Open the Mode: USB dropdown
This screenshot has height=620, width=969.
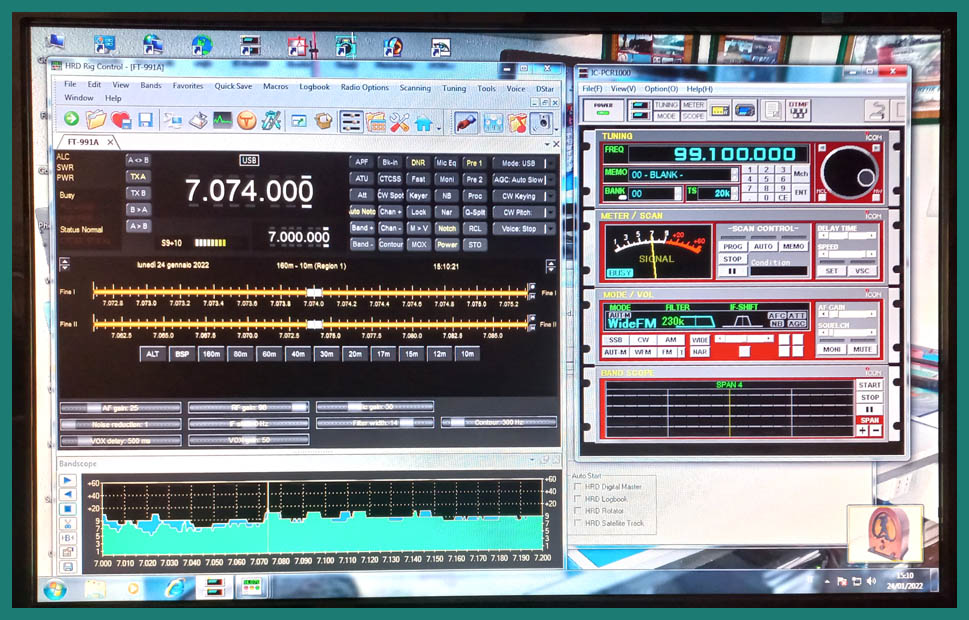pyautogui.click(x=524, y=163)
